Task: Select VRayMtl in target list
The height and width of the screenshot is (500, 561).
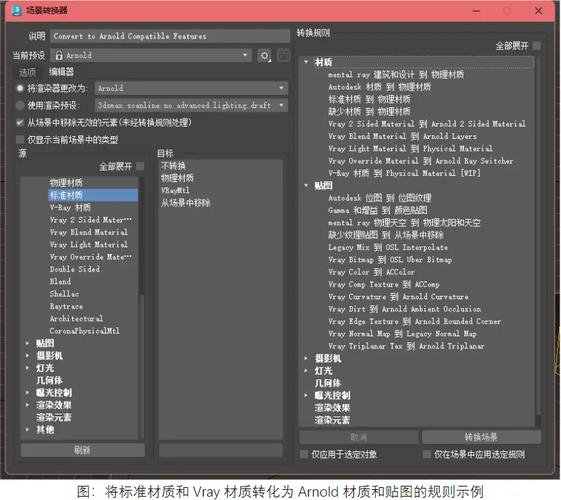Action: tap(175, 190)
